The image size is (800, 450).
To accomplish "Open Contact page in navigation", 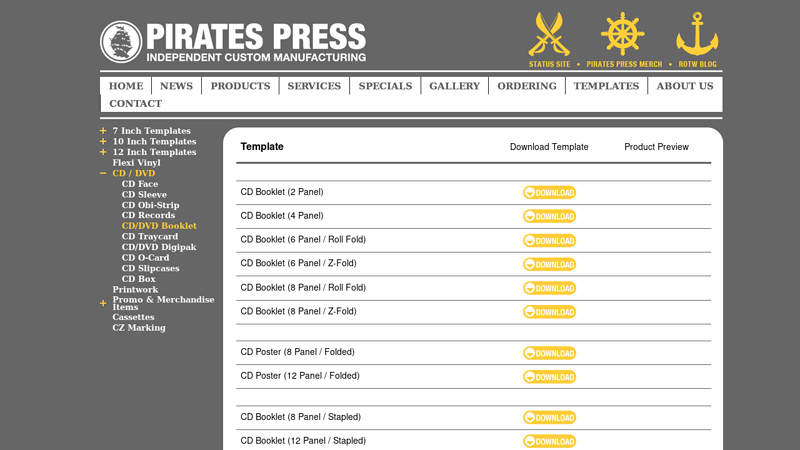I will [135, 104].
